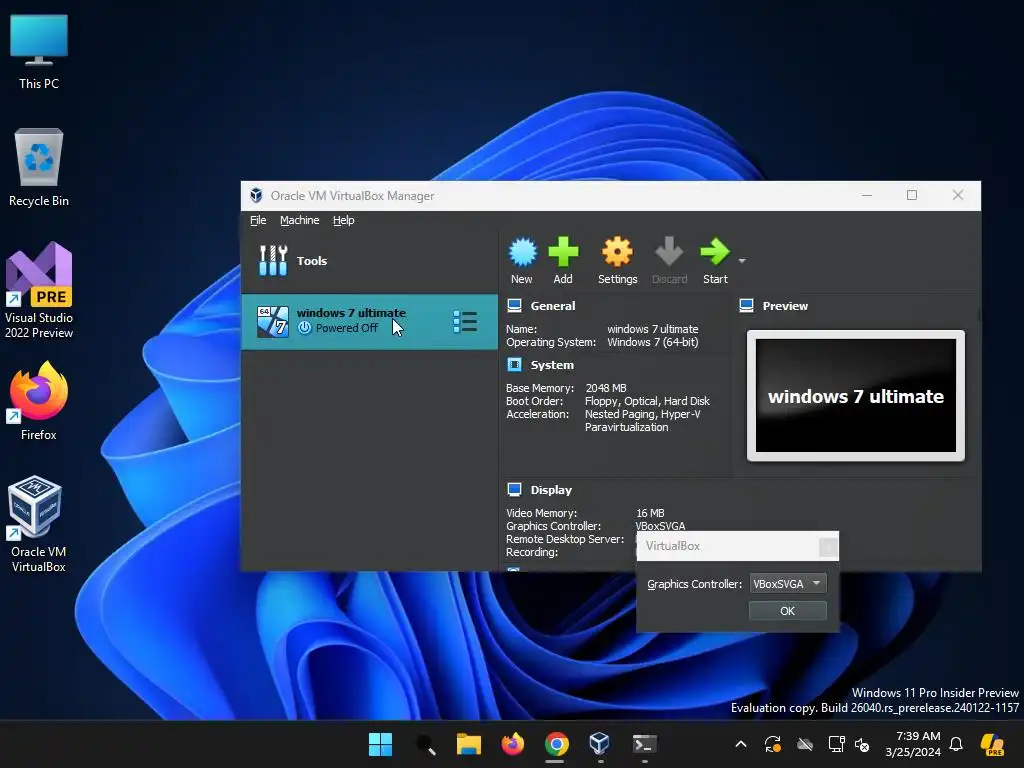Open the notifications bell icon

tap(956, 744)
